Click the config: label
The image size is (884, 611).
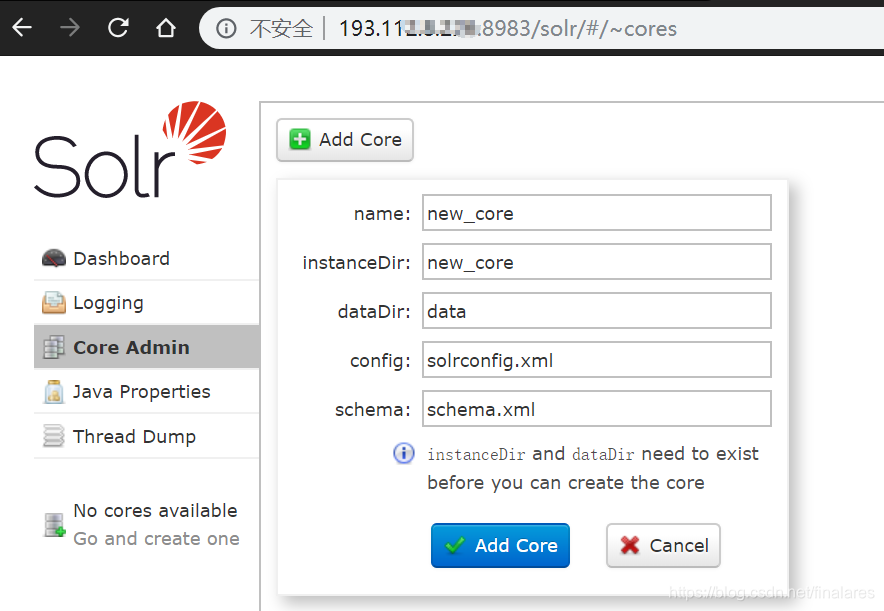tap(381, 361)
